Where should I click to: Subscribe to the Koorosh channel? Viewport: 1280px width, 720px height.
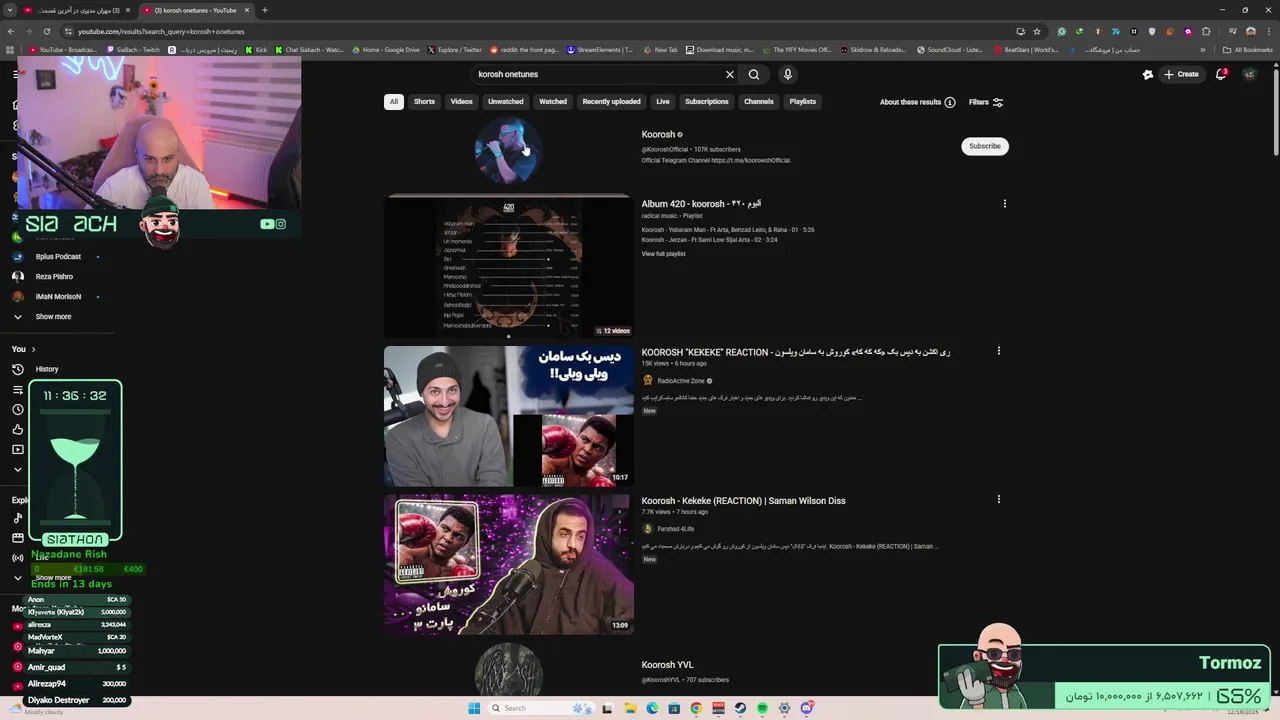pyautogui.click(x=984, y=146)
